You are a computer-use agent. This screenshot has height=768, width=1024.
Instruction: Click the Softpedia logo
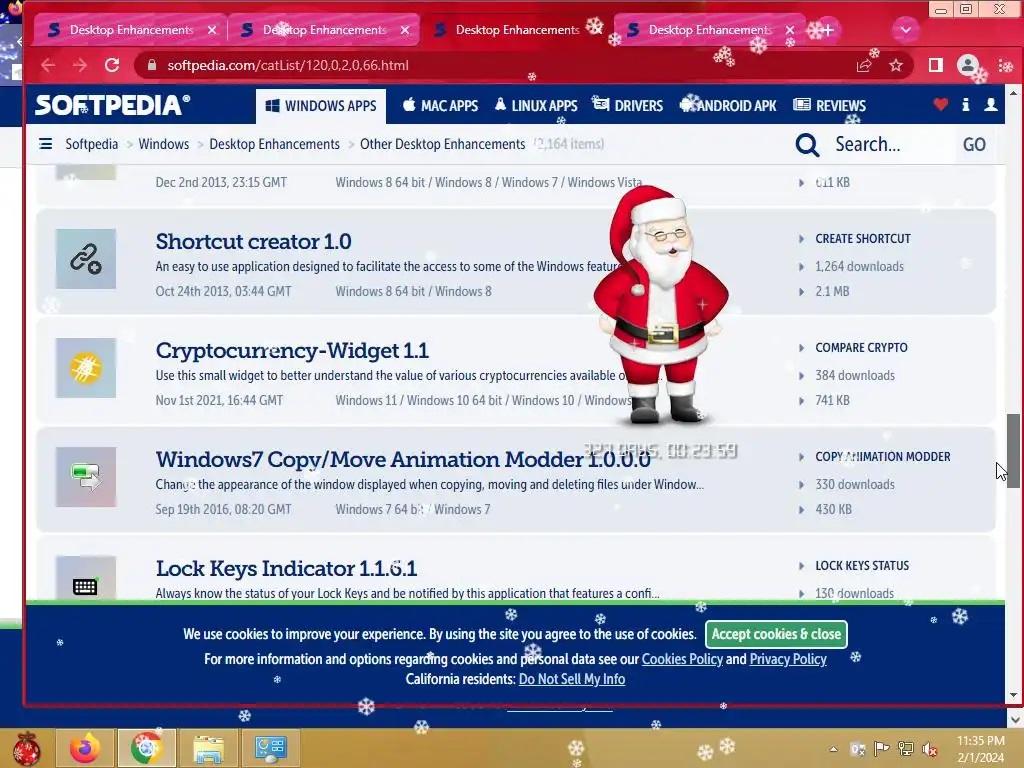(112, 105)
